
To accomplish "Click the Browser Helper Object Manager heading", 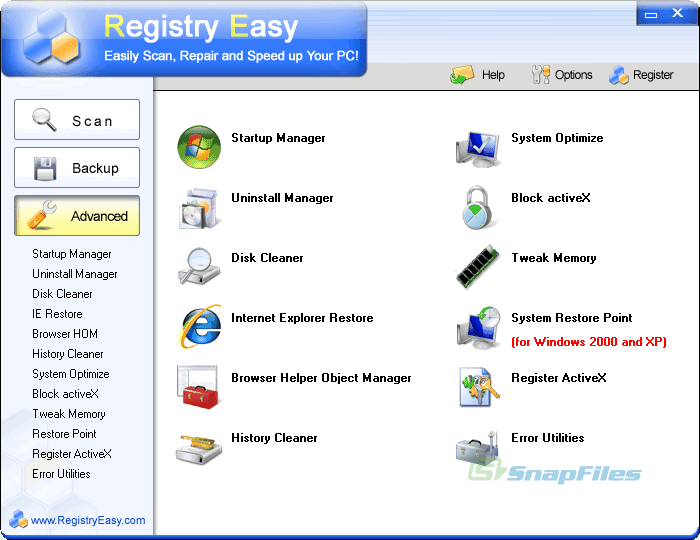I will (321, 378).
